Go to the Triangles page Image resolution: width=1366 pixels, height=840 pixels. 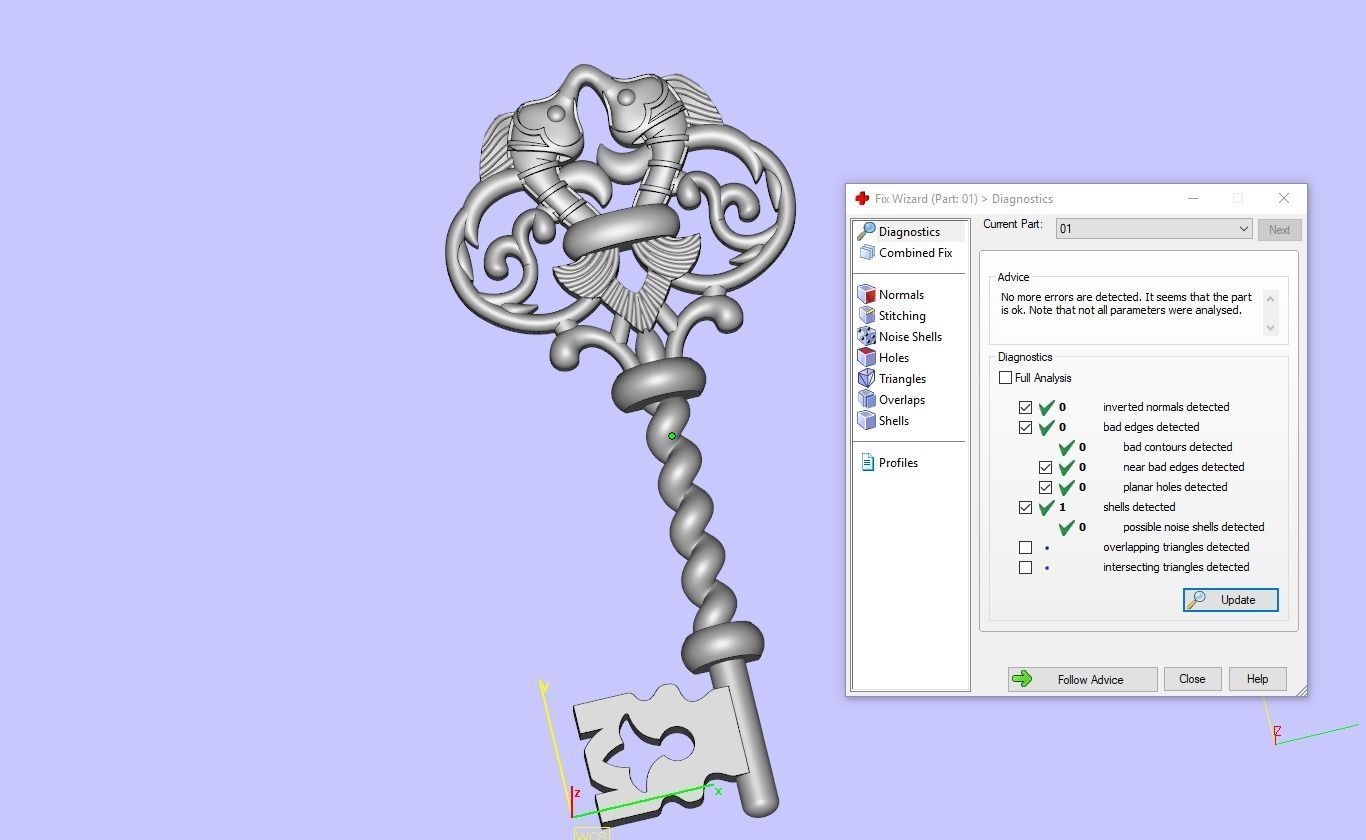click(x=902, y=379)
